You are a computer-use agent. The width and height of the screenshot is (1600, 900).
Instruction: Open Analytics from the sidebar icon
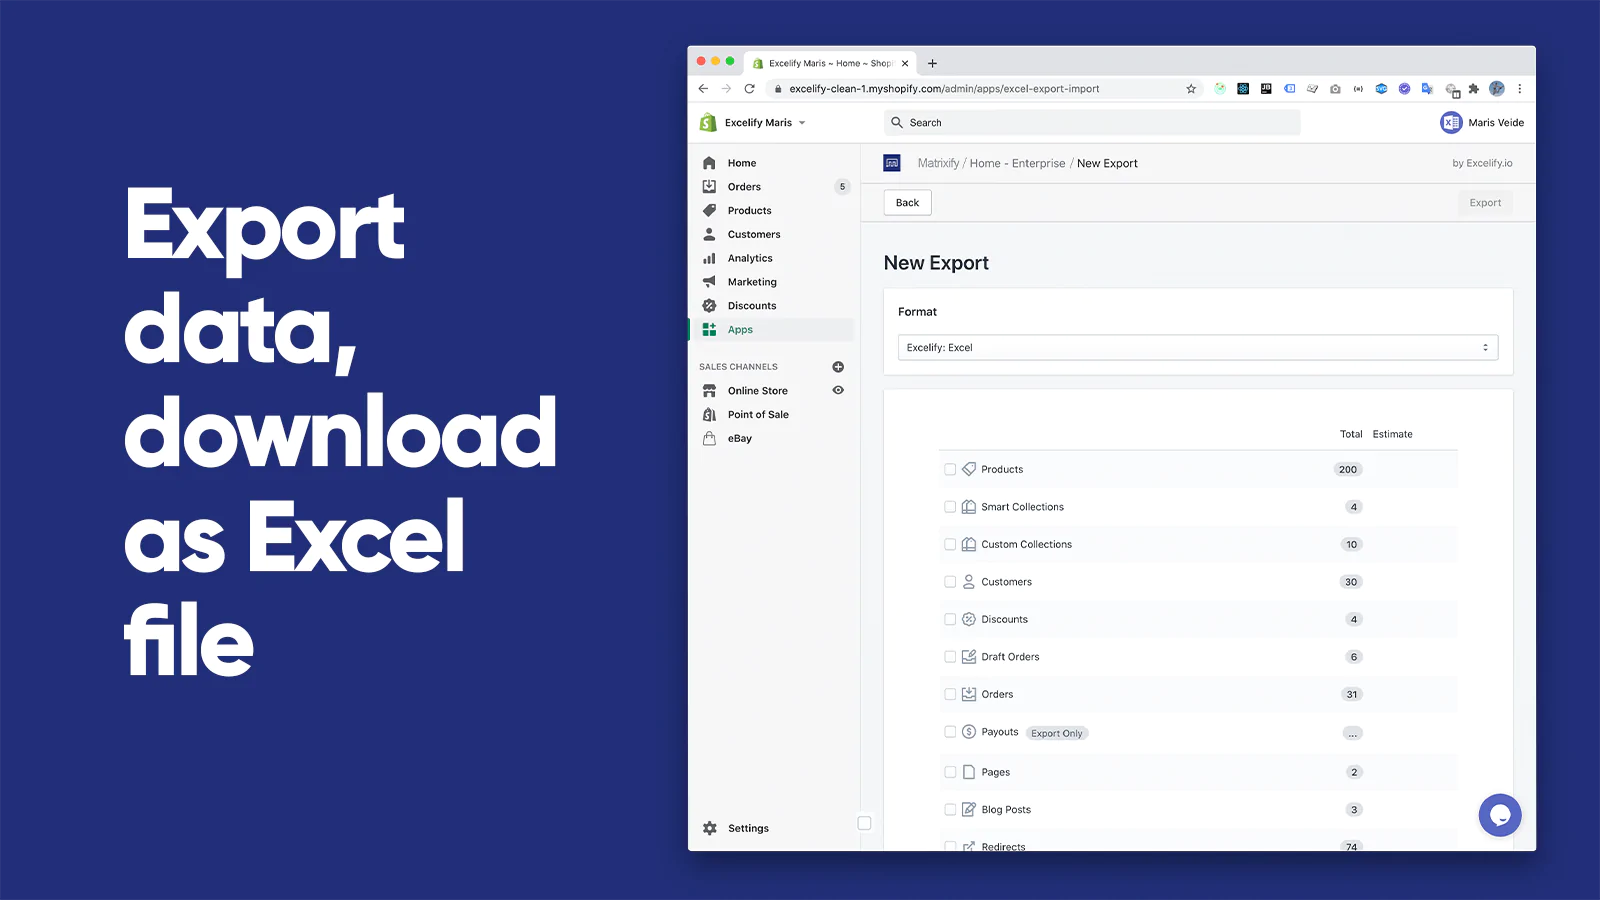coord(710,258)
